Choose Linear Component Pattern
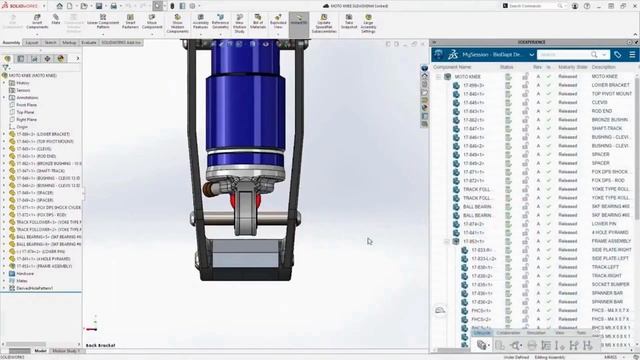 (103, 22)
